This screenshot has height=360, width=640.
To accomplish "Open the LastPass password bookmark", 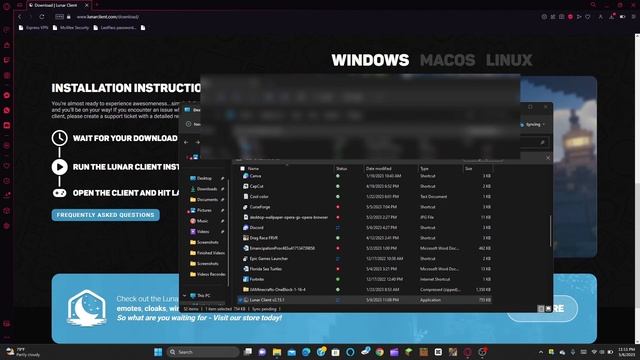I will click(x=114, y=28).
